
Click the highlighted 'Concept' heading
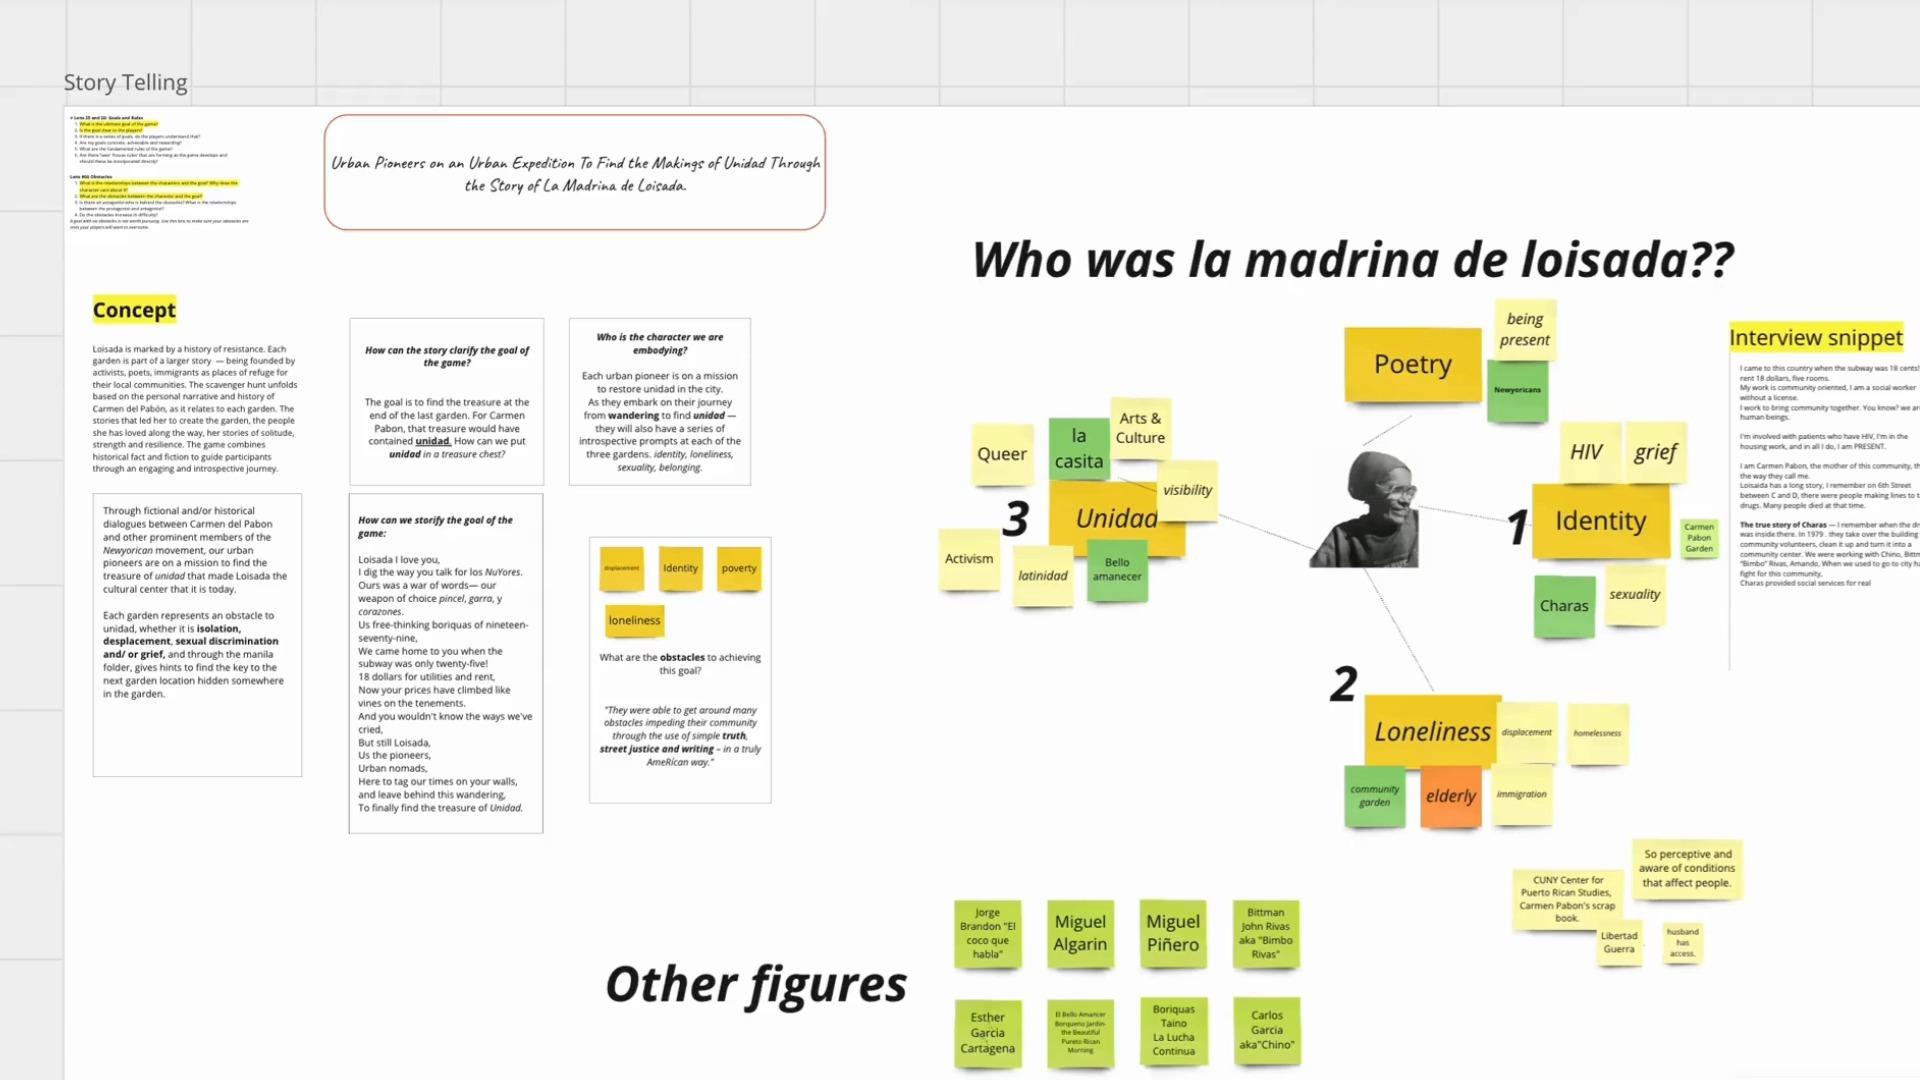click(x=134, y=310)
